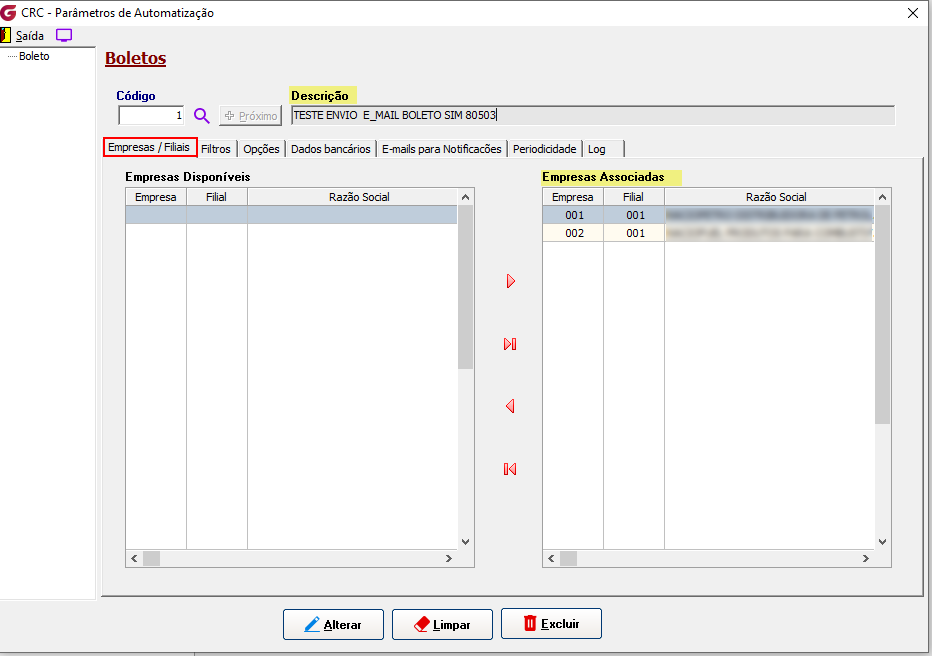This screenshot has height=656, width=932.
Task: Click scroll down arrow in Empresas Associadas
Action: (x=883, y=541)
